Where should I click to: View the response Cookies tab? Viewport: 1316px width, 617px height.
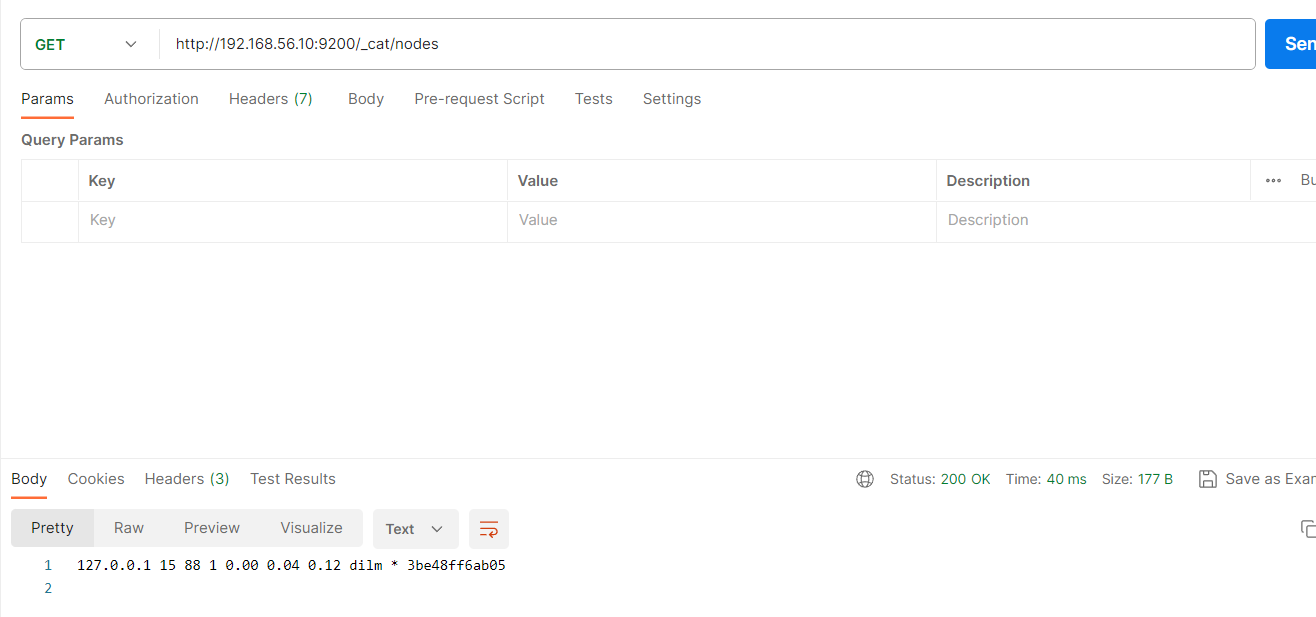tap(95, 479)
